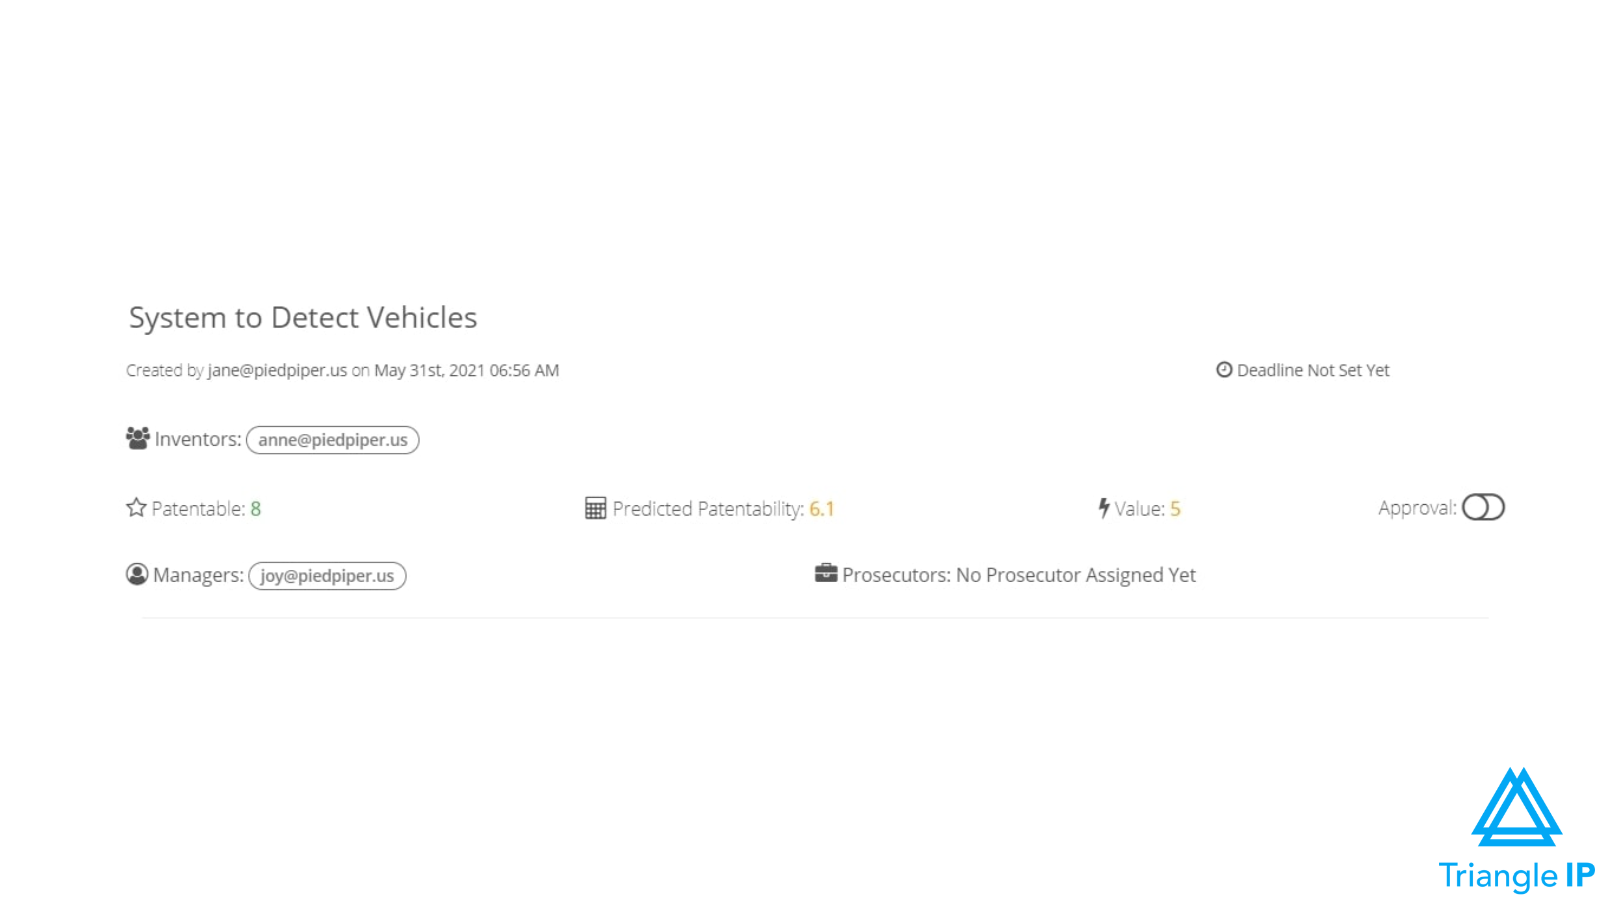Click the Managers user icon
Screen dimensions: 1600x900
(137, 574)
